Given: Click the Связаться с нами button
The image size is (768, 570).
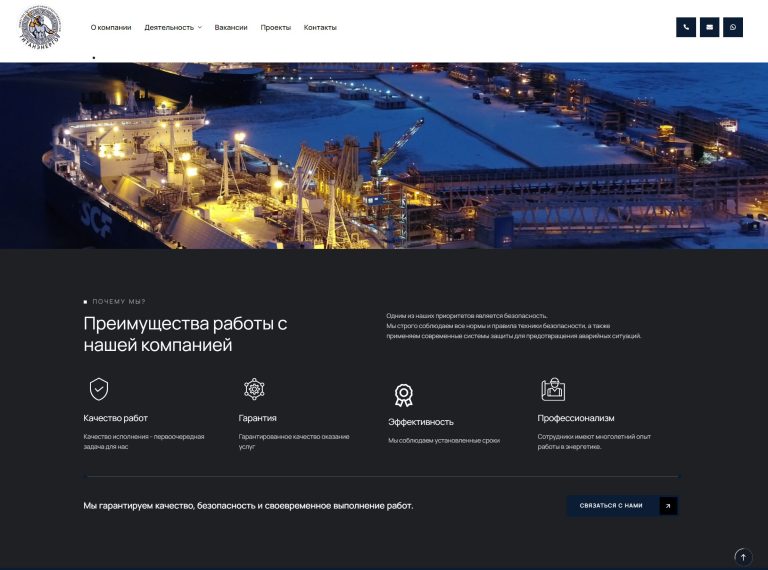Looking at the screenshot, I should 611,506.
